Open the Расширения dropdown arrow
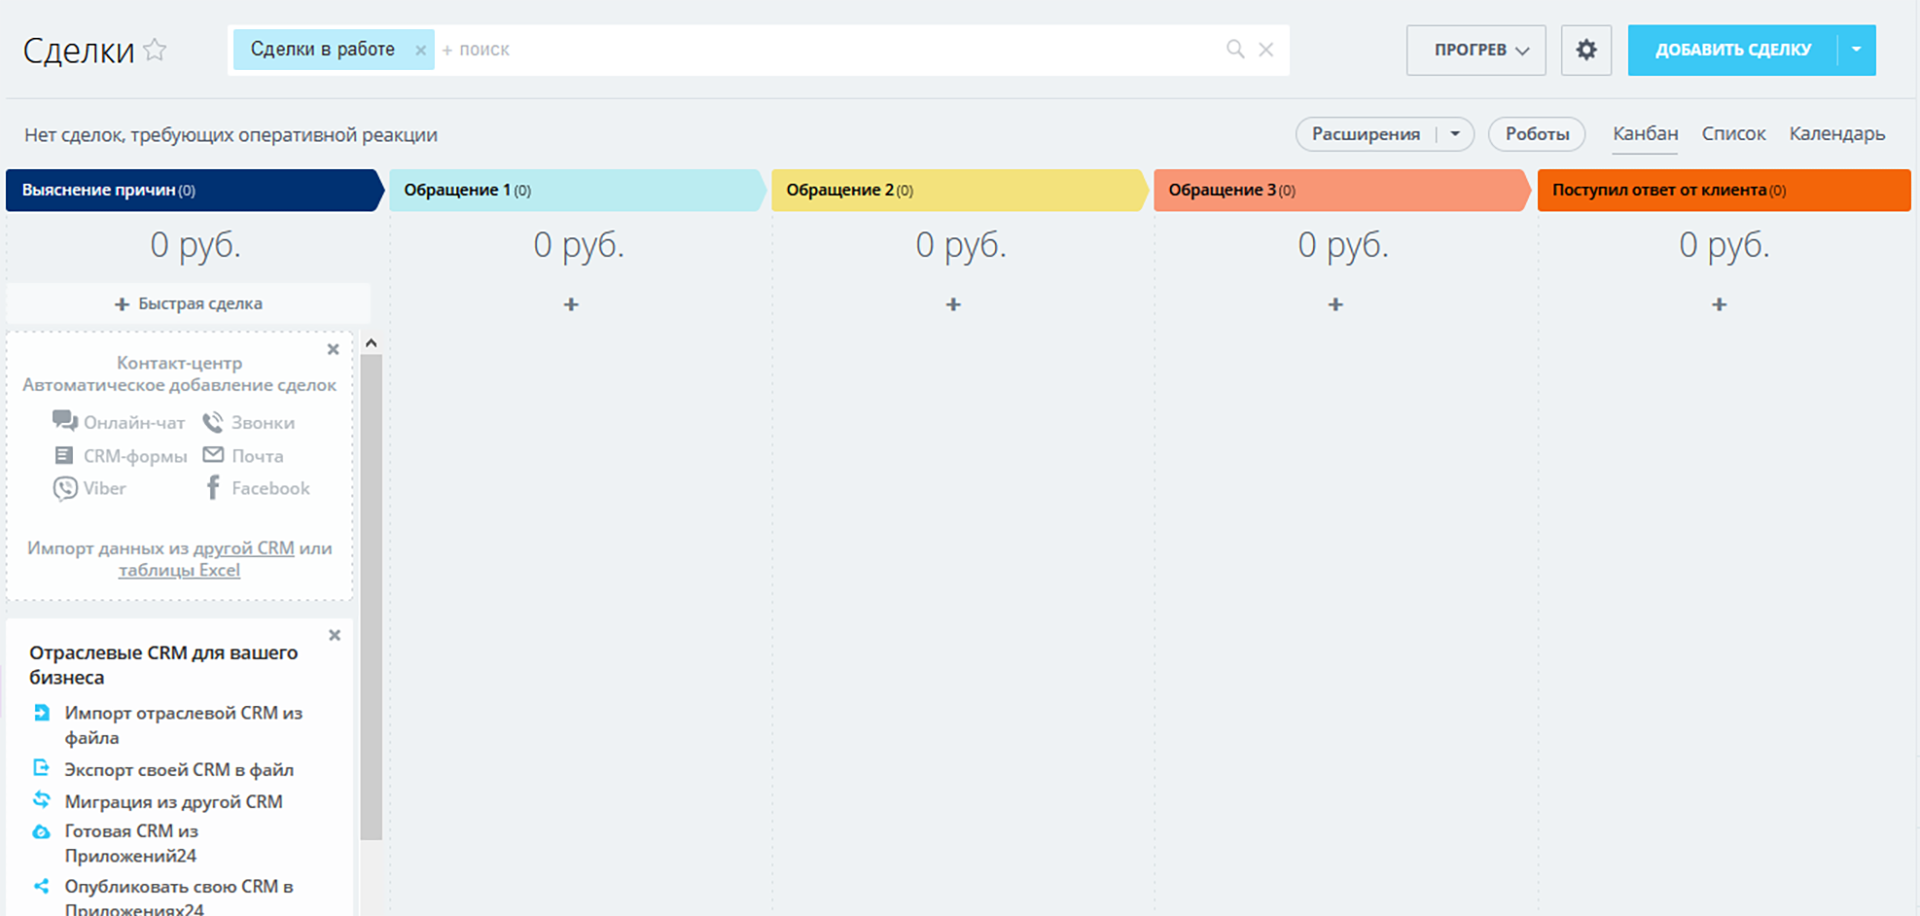Screen dimensions: 1920x916 (x=1455, y=134)
